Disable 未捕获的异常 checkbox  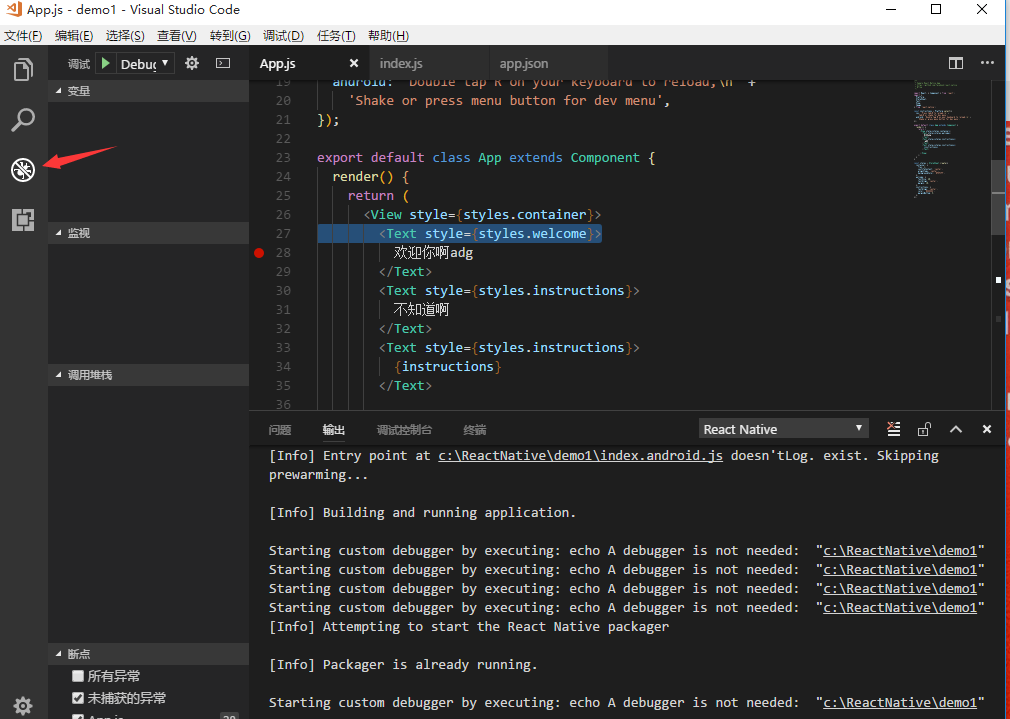coord(78,698)
